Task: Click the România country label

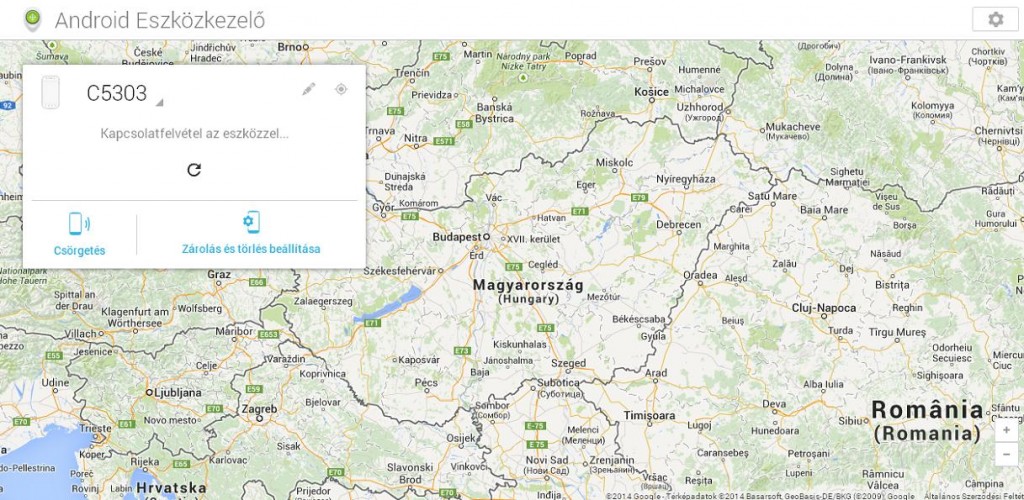Action: 926,420
